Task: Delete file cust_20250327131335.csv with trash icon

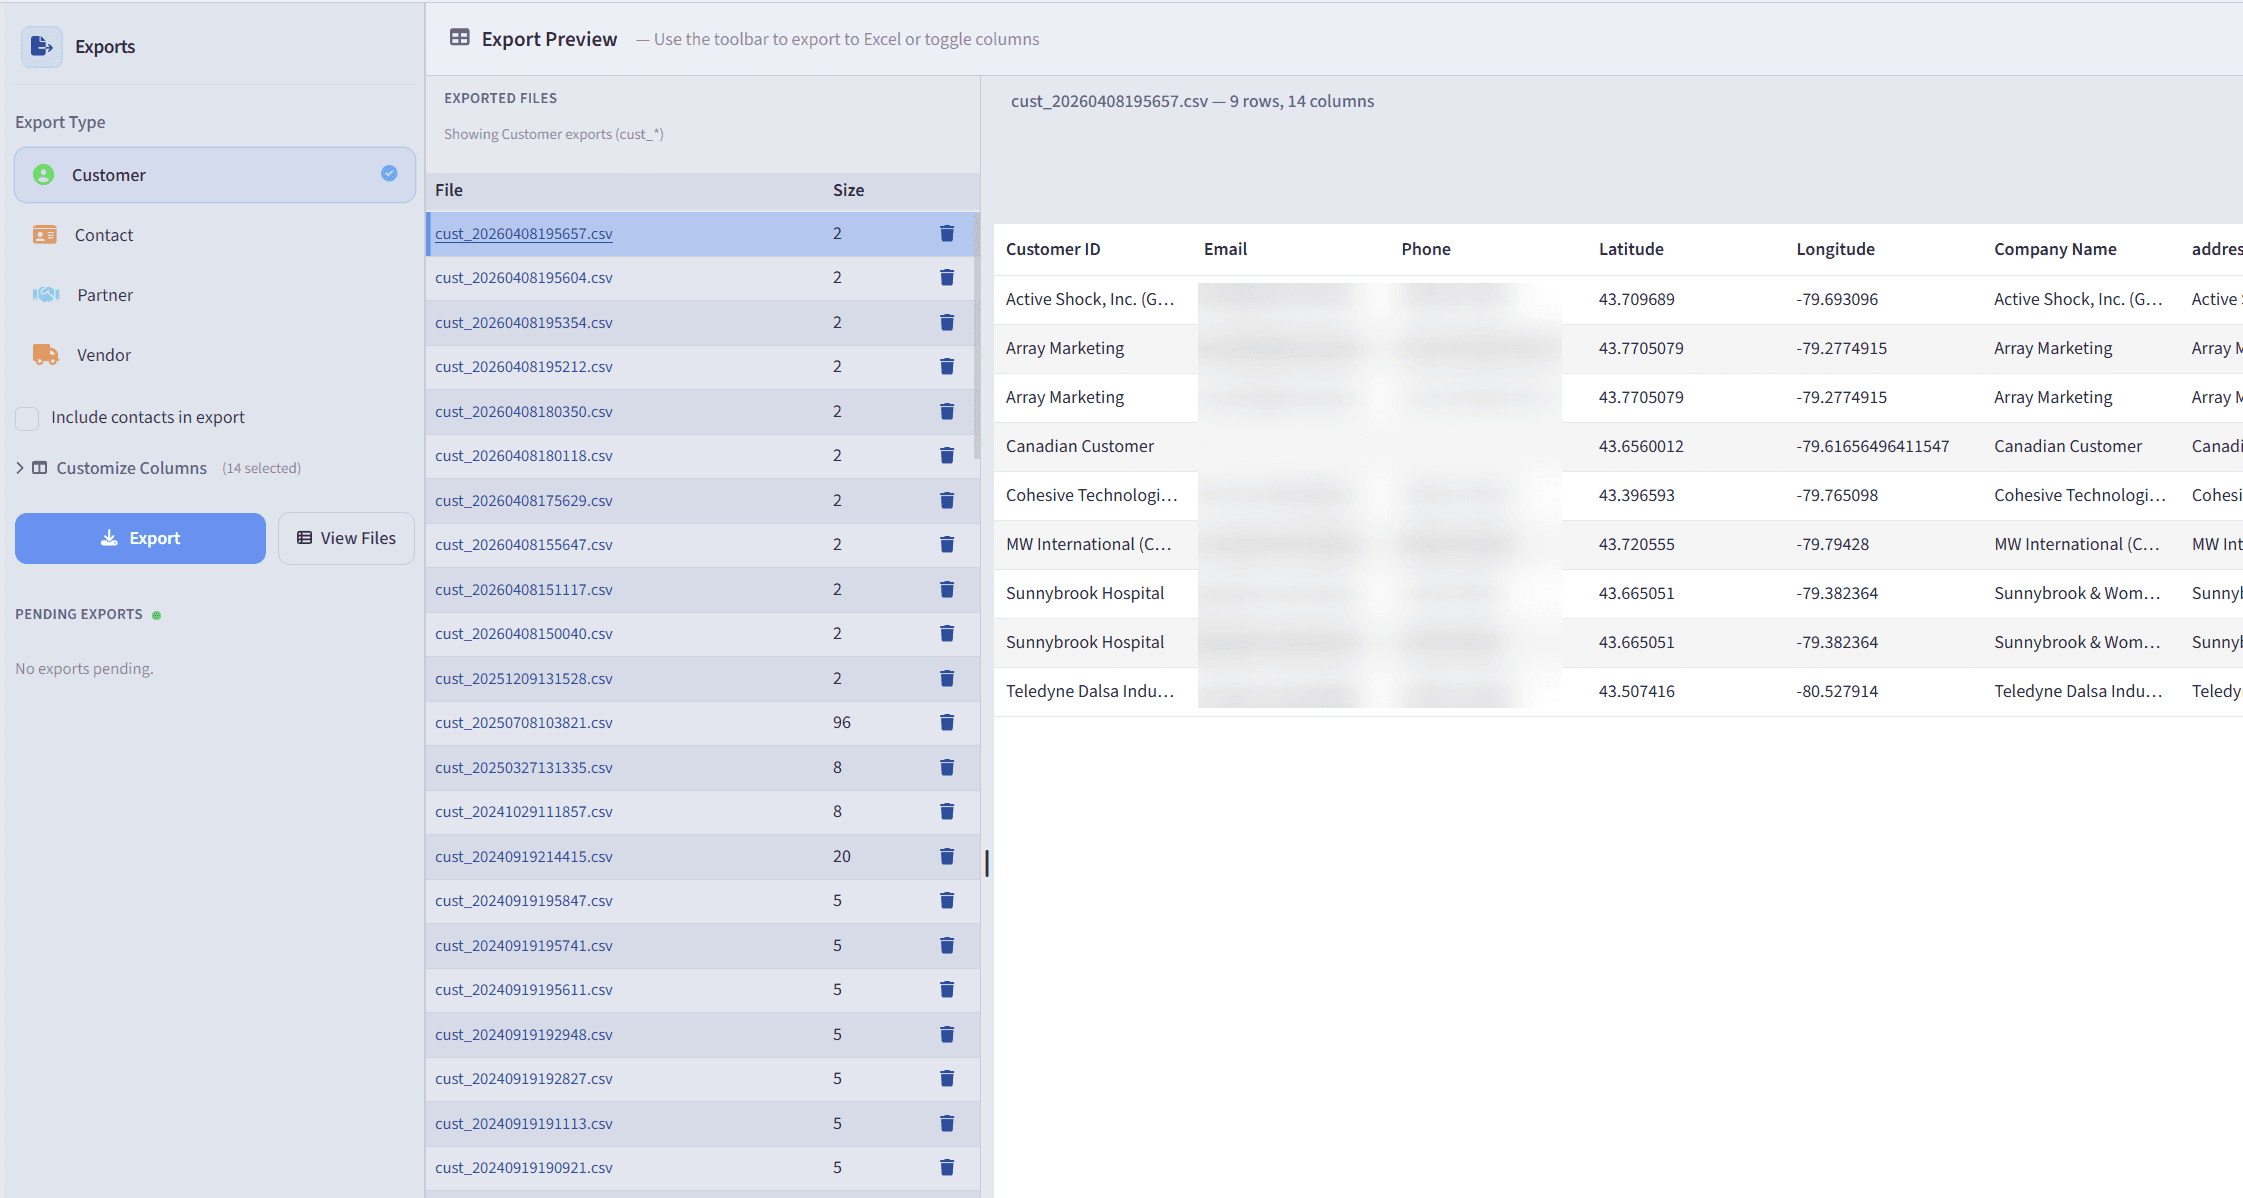Action: click(x=947, y=767)
